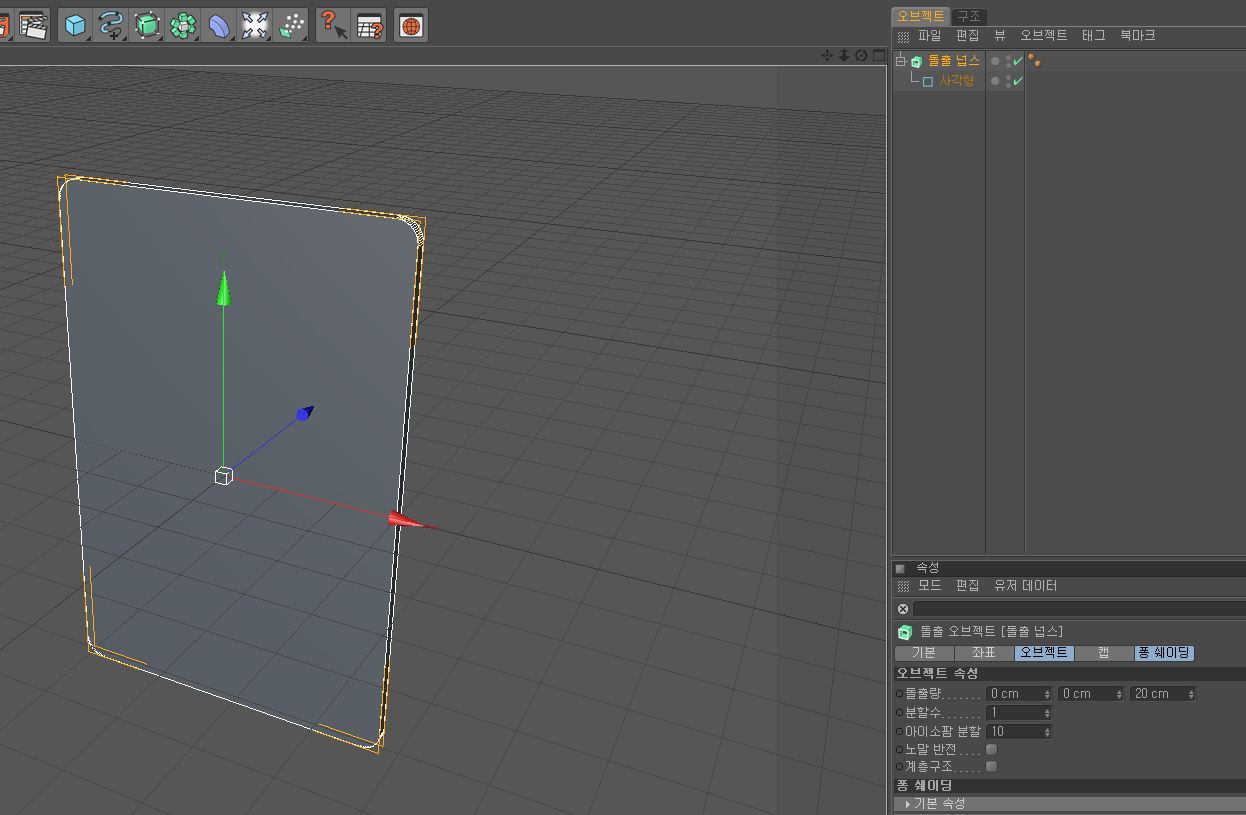1246x815 pixels.
Task: Select the 사각형 object row
Action: click(x=956, y=82)
